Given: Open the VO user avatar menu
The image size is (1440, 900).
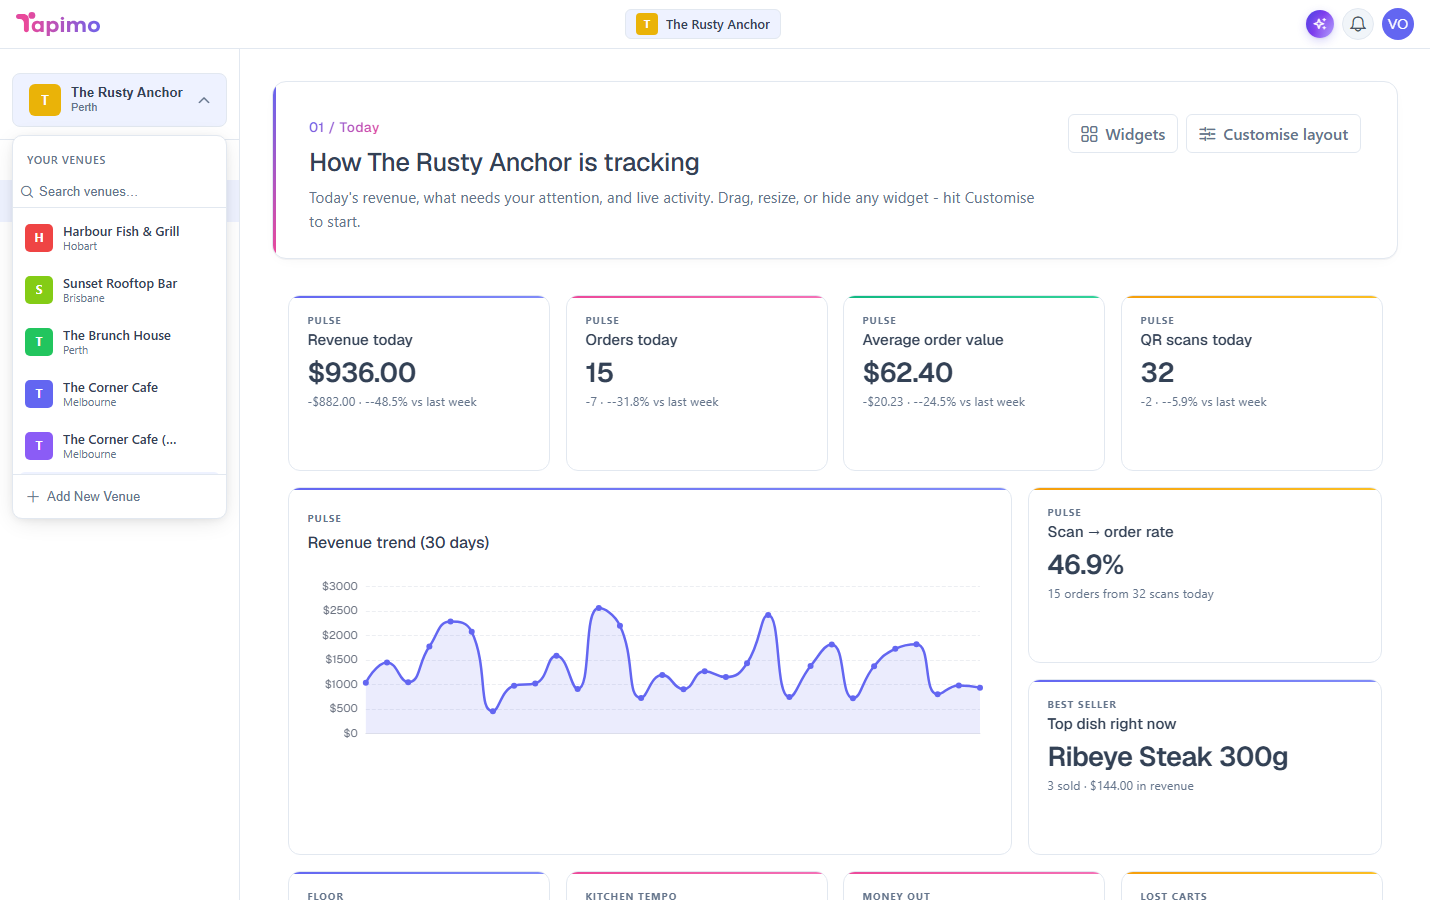Looking at the screenshot, I should 1398,24.
